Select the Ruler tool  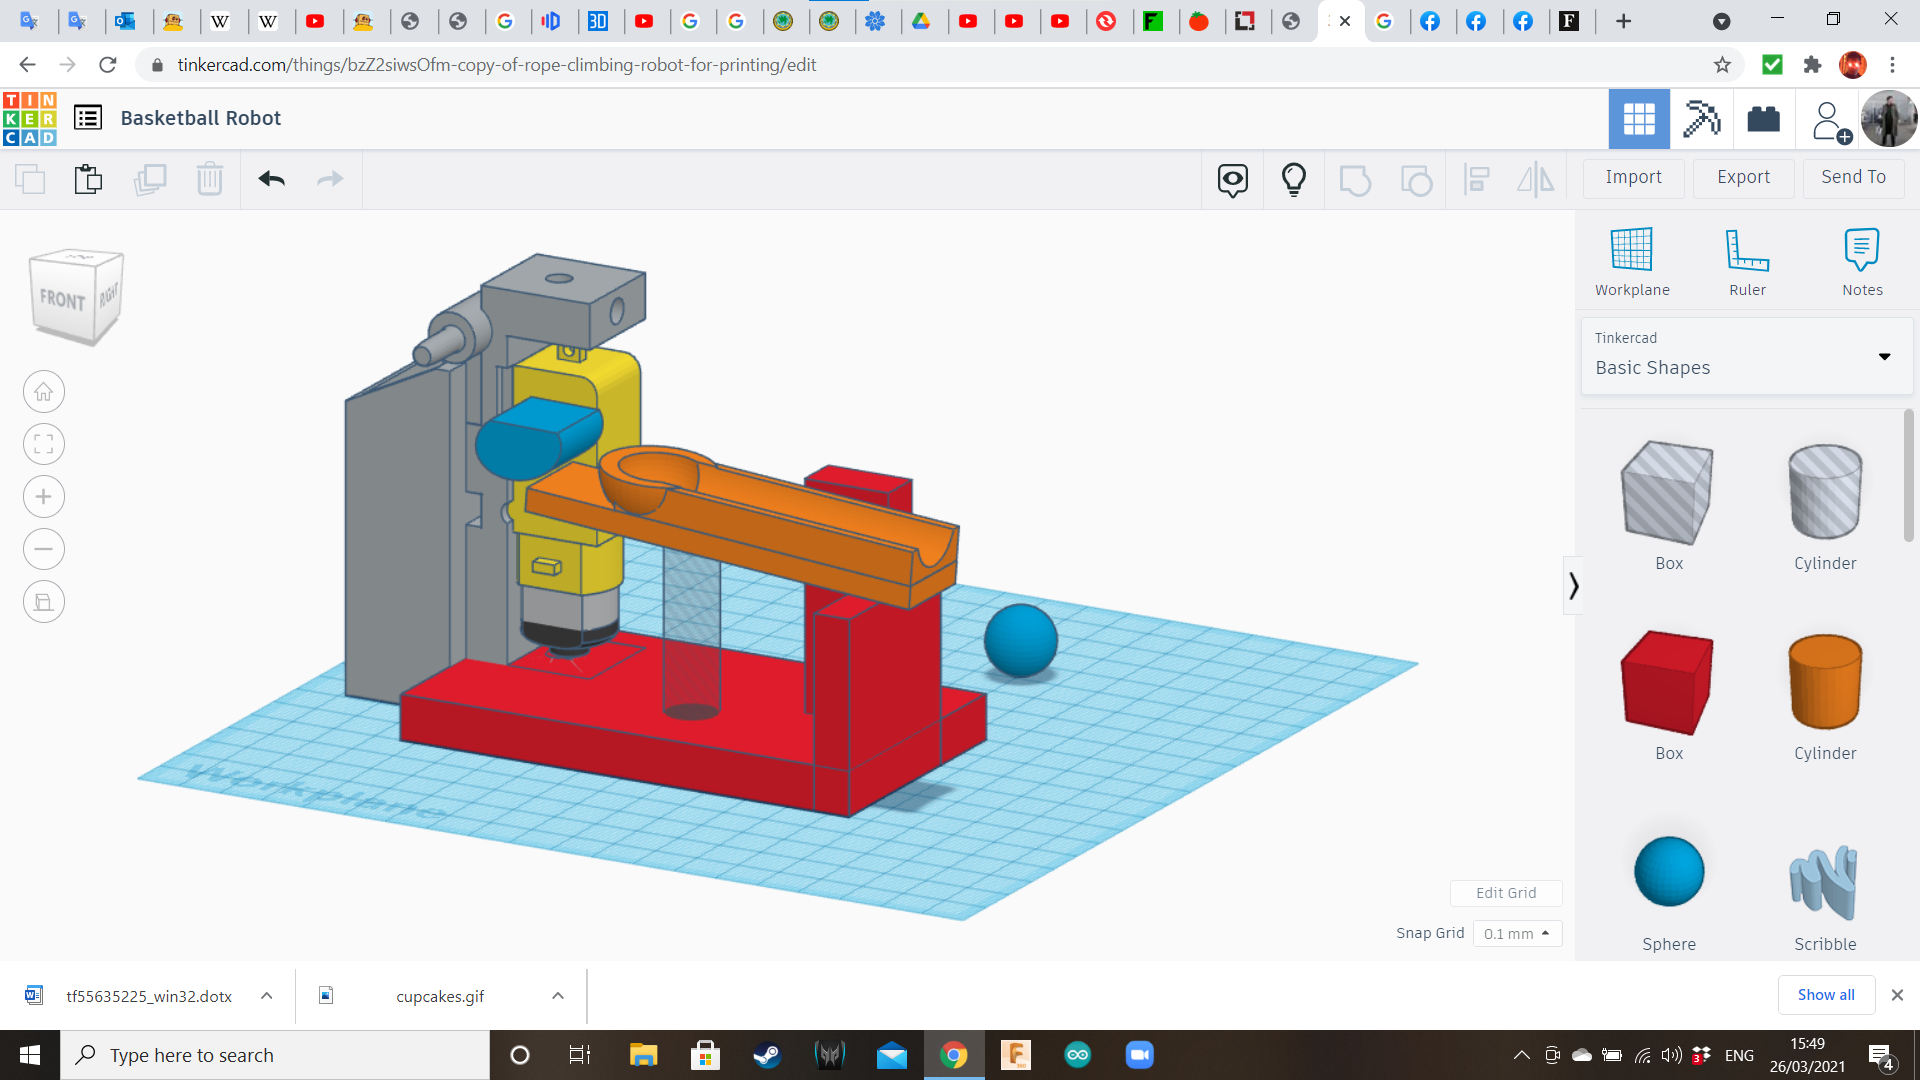[x=1747, y=260]
